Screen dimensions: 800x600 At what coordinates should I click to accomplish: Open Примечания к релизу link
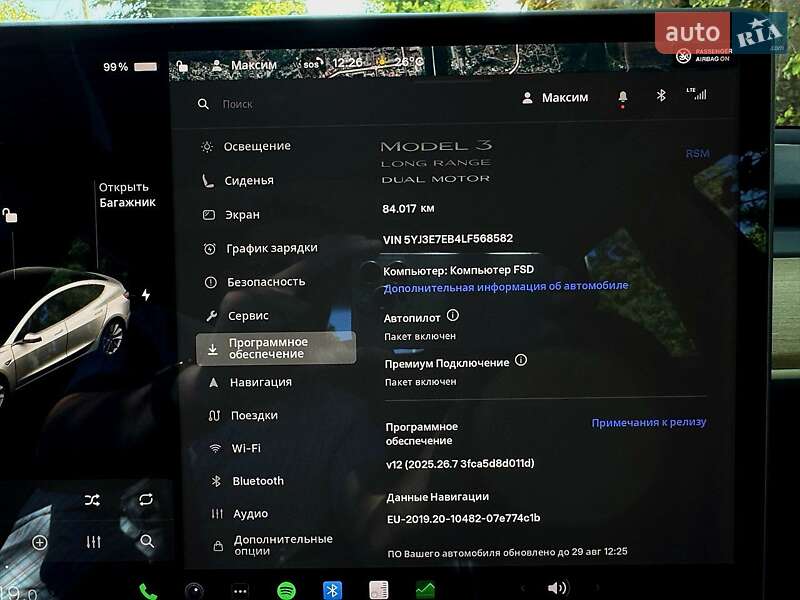point(648,422)
